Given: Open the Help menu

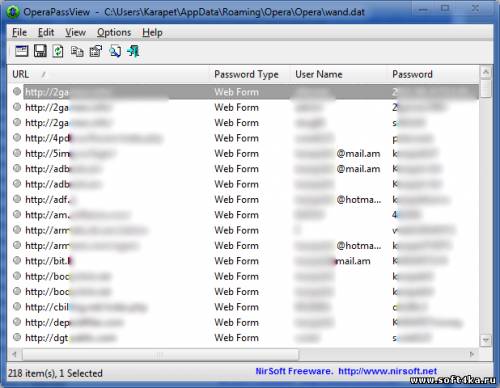Looking at the screenshot, I should (x=152, y=33).
